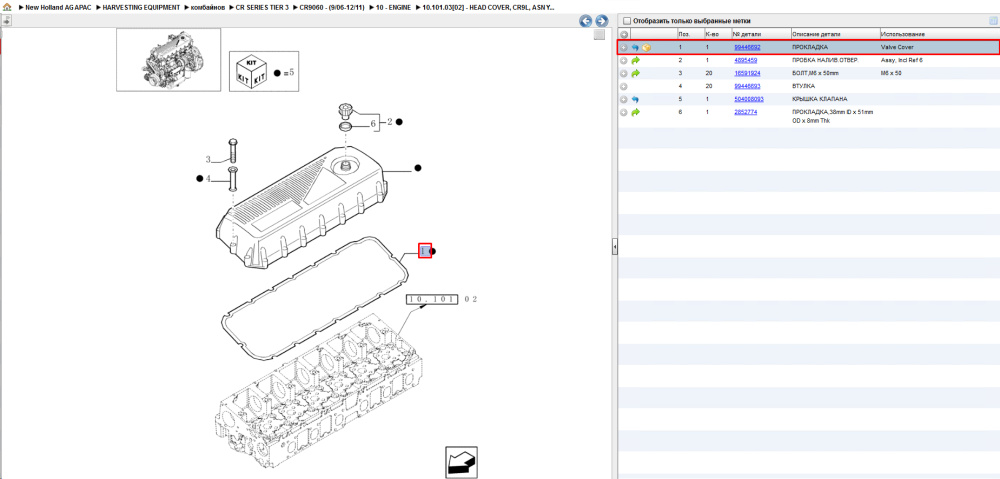Select the M6 x 50 usage cell
The width and height of the screenshot is (1000, 479).
tap(892, 73)
